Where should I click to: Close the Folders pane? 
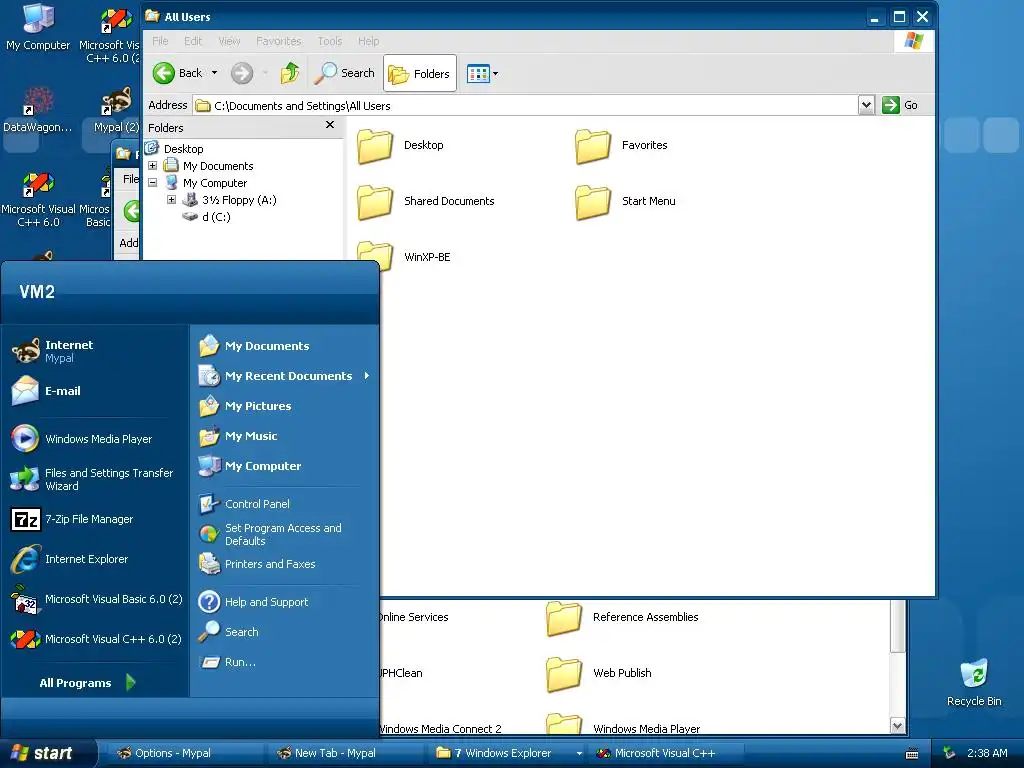(x=330, y=124)
